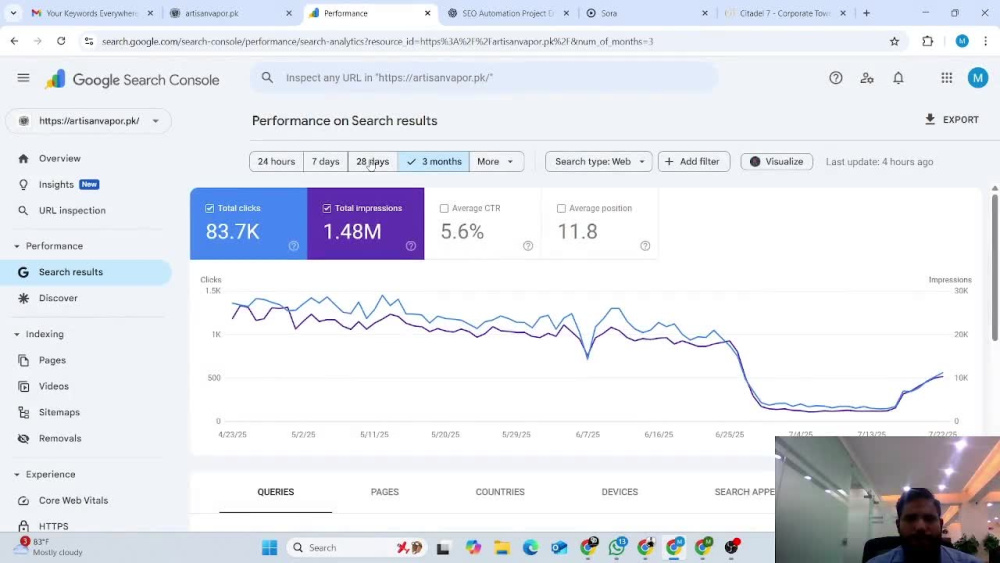Open the Help question mark icon
Screen dimensions: 1000x563
coord(835,78)
